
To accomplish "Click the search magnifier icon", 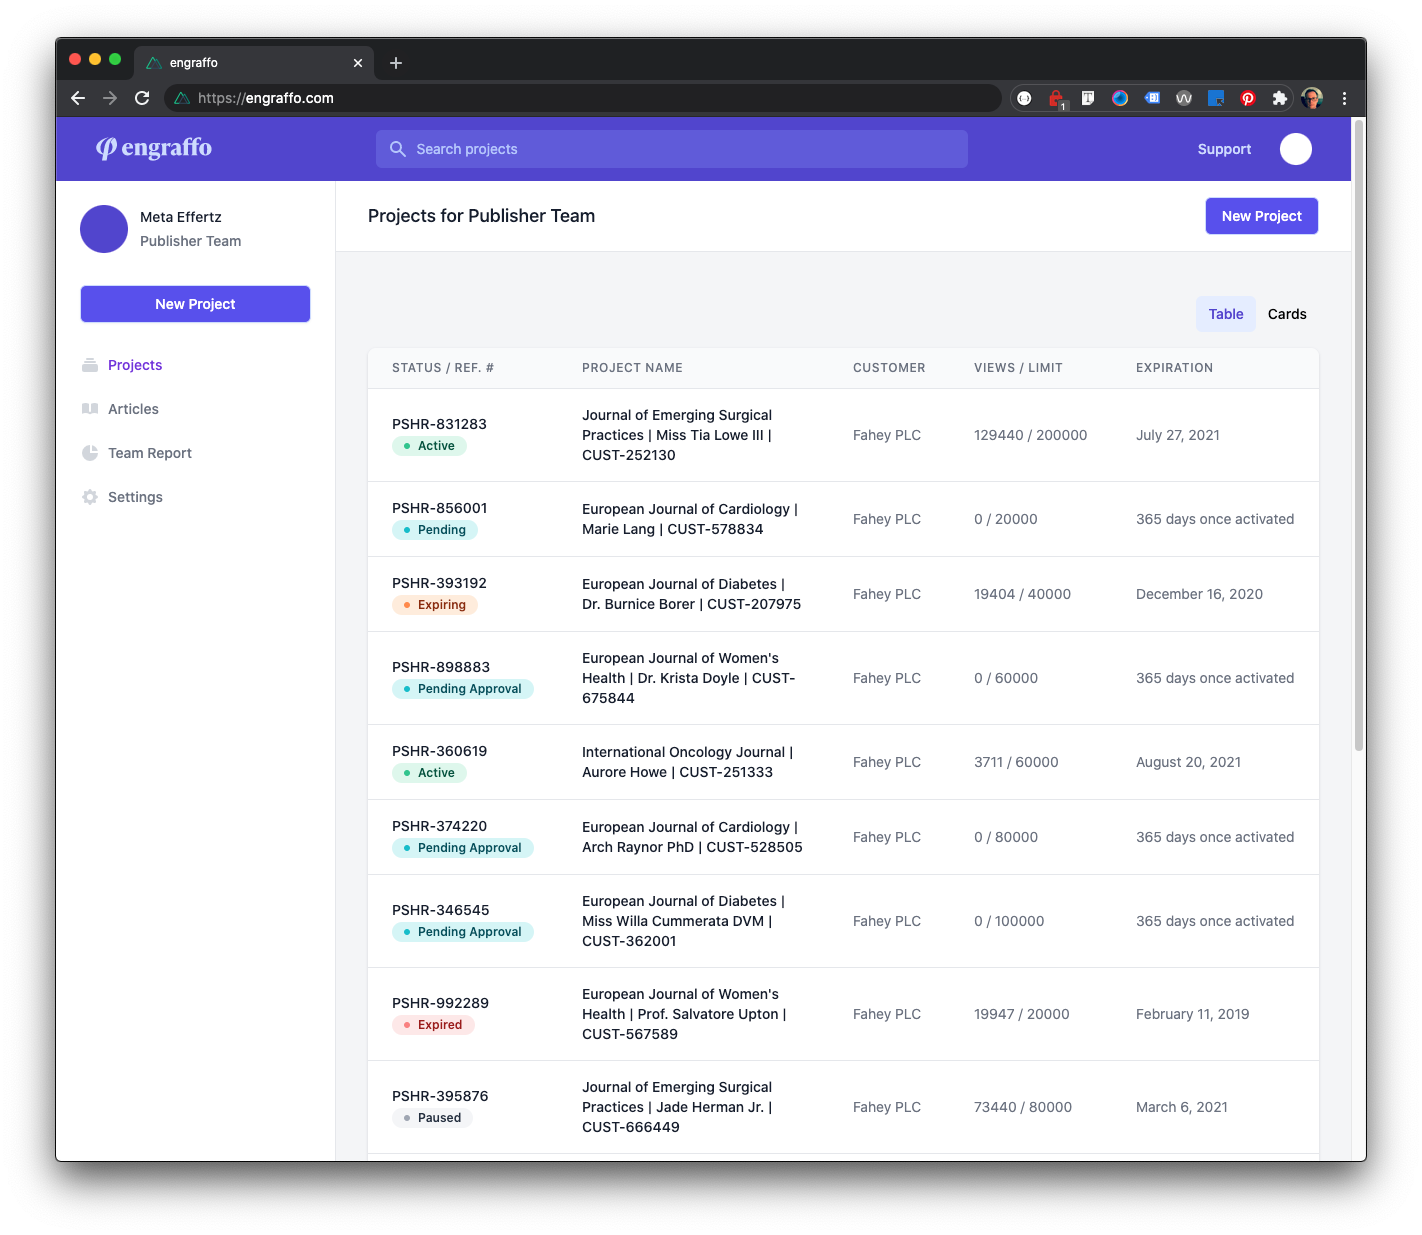I will (397, 149).
